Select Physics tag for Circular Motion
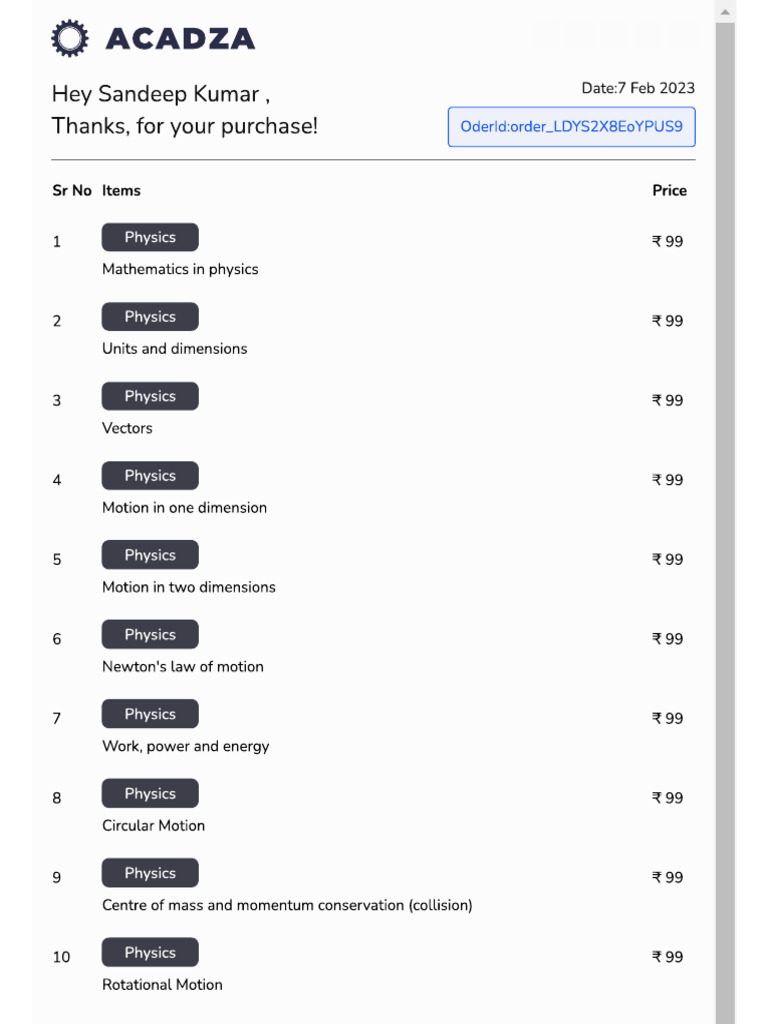This screenshot has height=1024, width=768. click(150, 794)
